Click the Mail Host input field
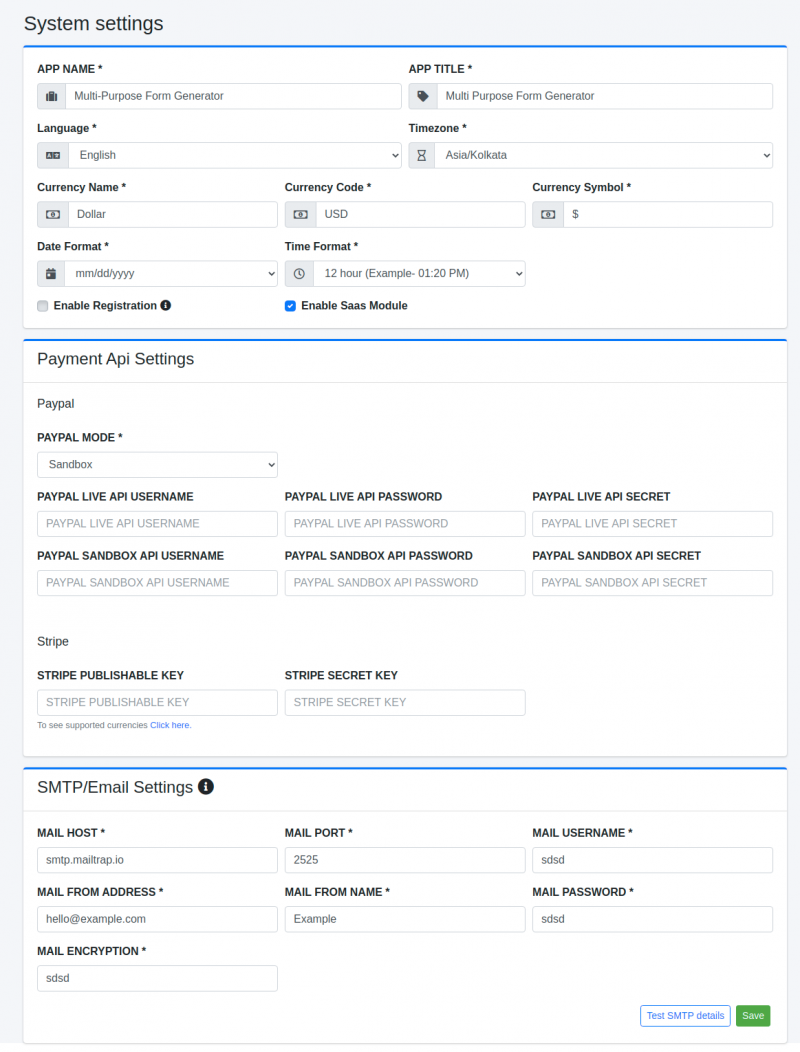This screenshot has width=800, height=1052. 158,860
